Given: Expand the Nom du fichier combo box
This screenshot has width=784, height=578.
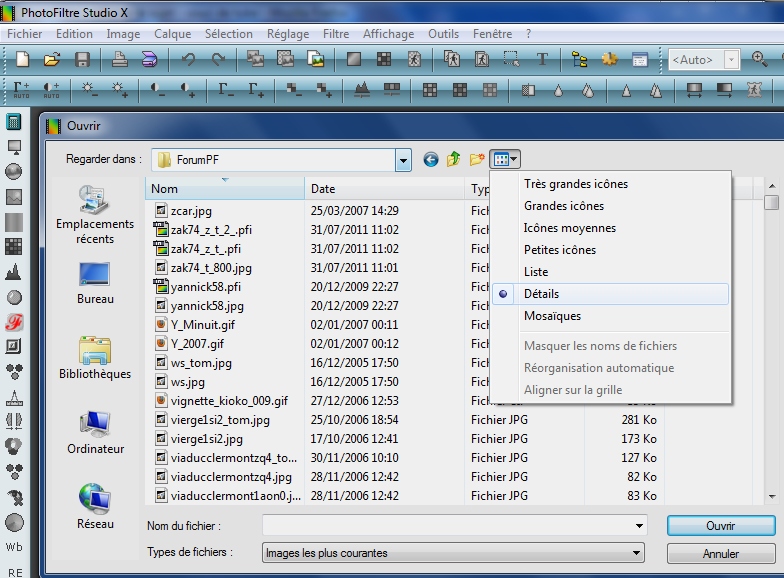Looking at the screenshot, I should click(639, 526).
